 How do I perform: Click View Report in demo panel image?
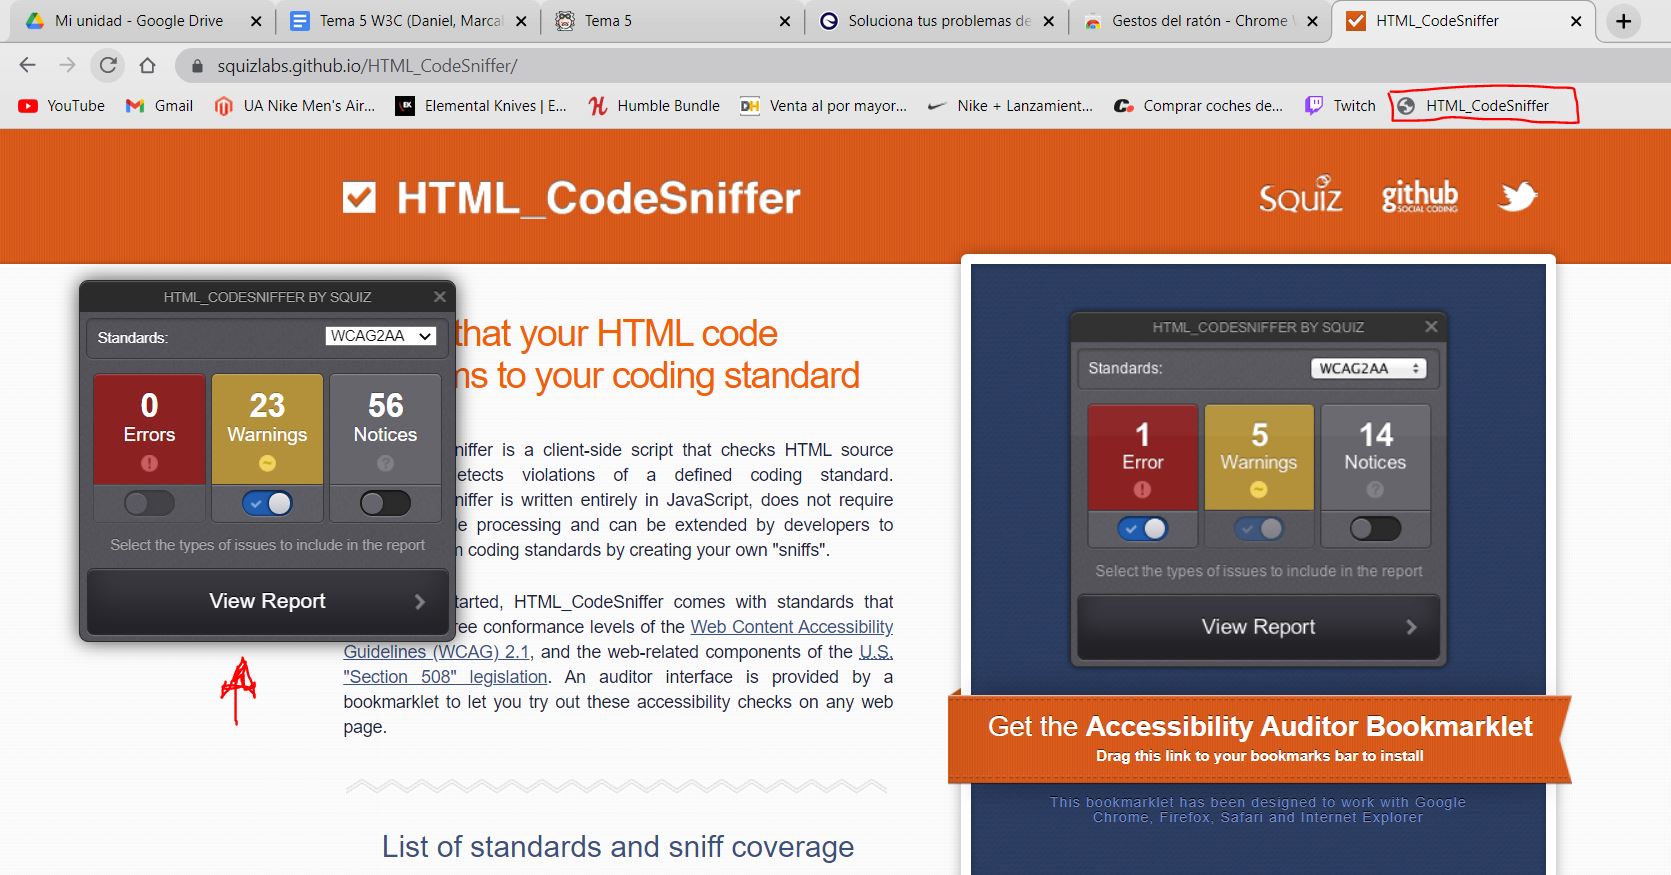[1258, 627]
